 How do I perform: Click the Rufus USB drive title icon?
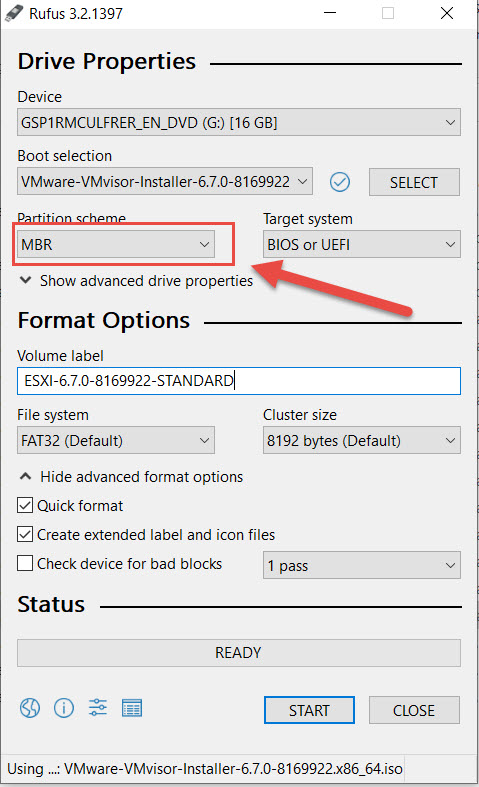[x=14, y=13]
